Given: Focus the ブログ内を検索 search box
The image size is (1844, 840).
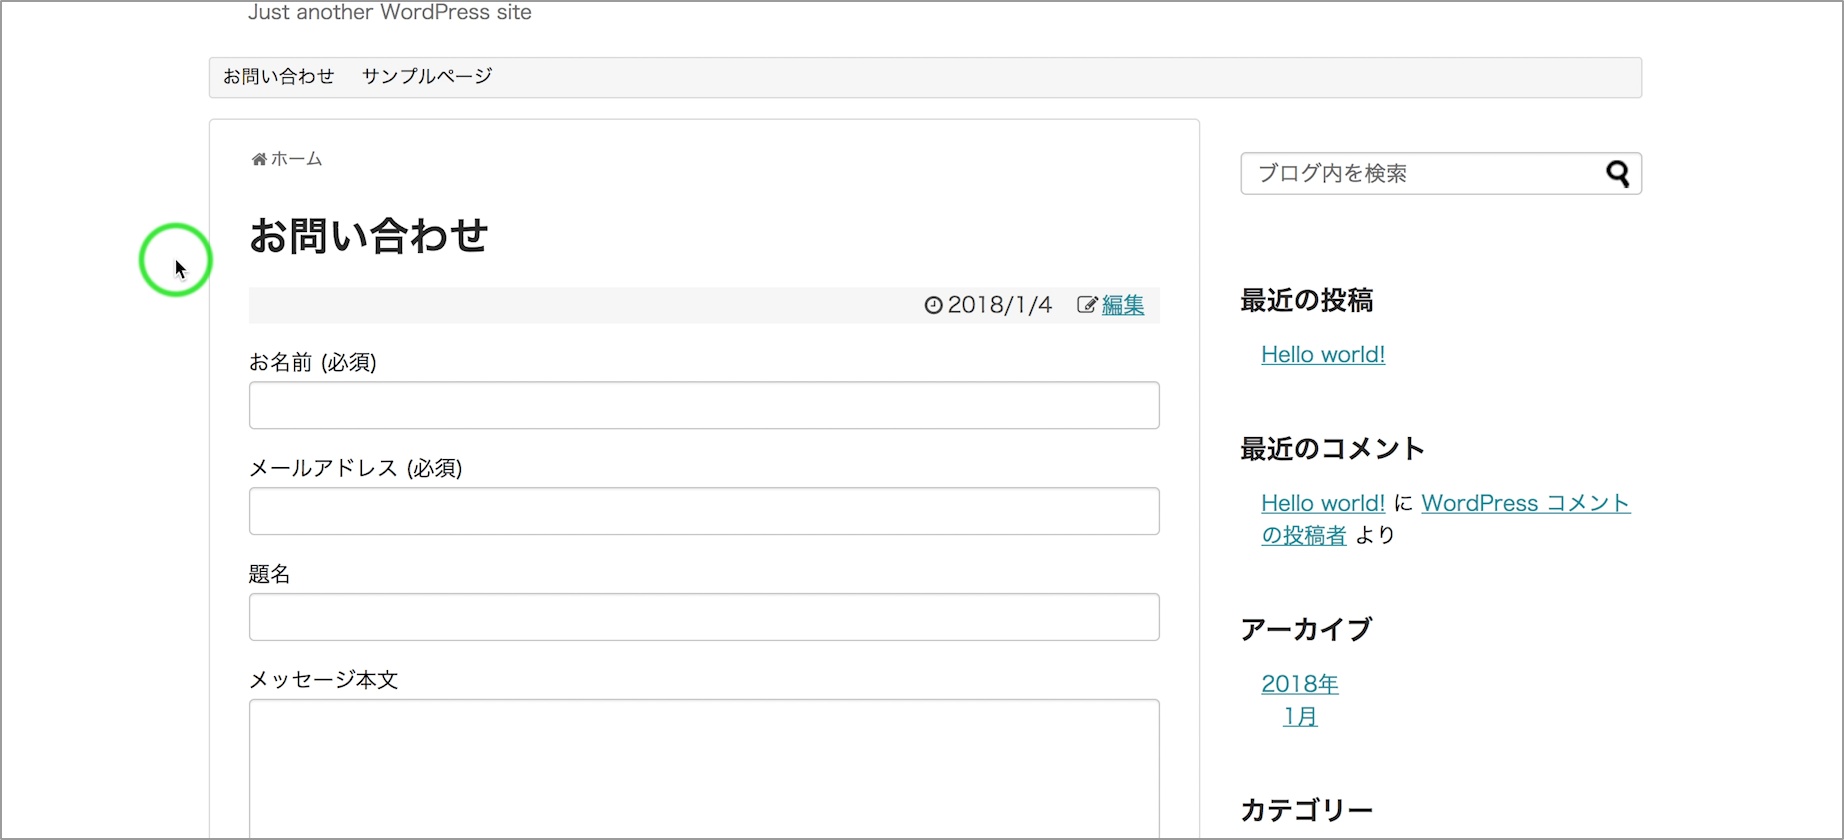Looking at the screenshot, I should pos(1420,174).
